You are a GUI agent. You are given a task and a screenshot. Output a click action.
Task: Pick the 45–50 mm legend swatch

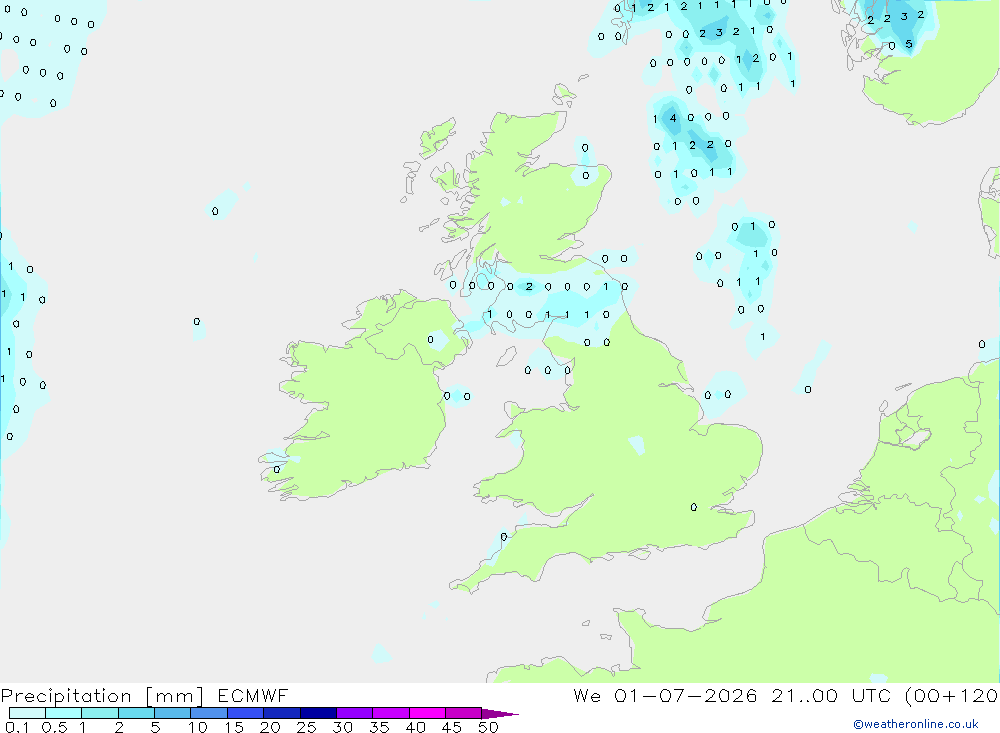(x=464, y=713)
